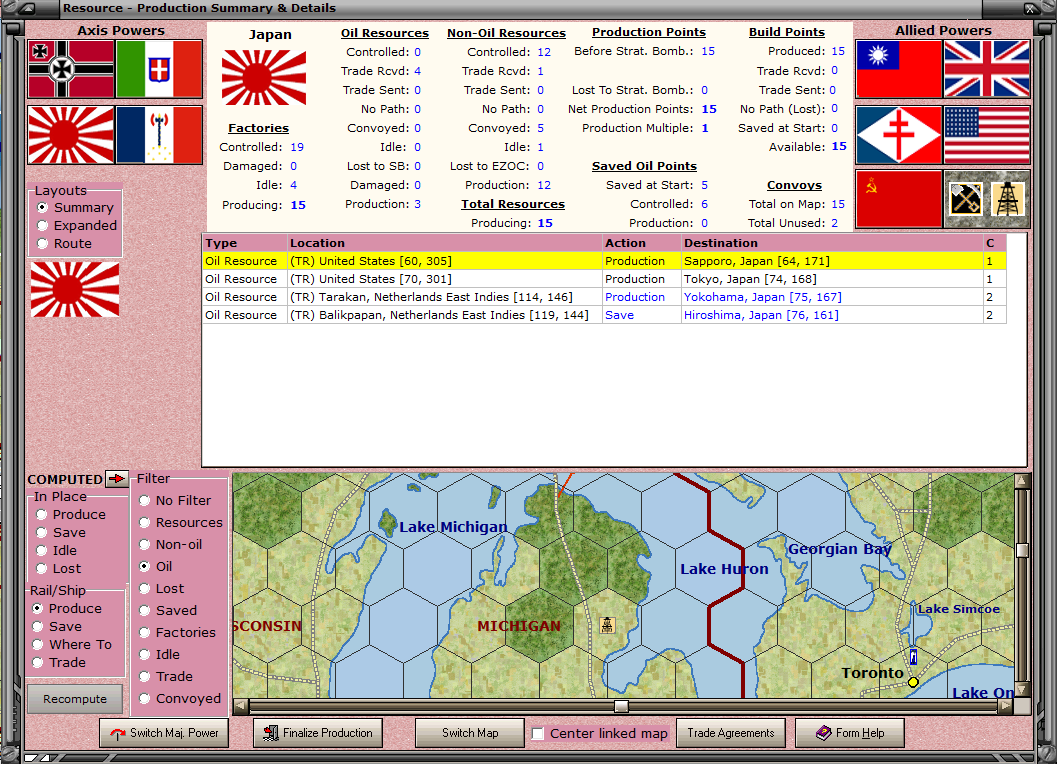Screen dimensions: 1057x764
Task: Set filter to Idle
Action: pos(159,655)
